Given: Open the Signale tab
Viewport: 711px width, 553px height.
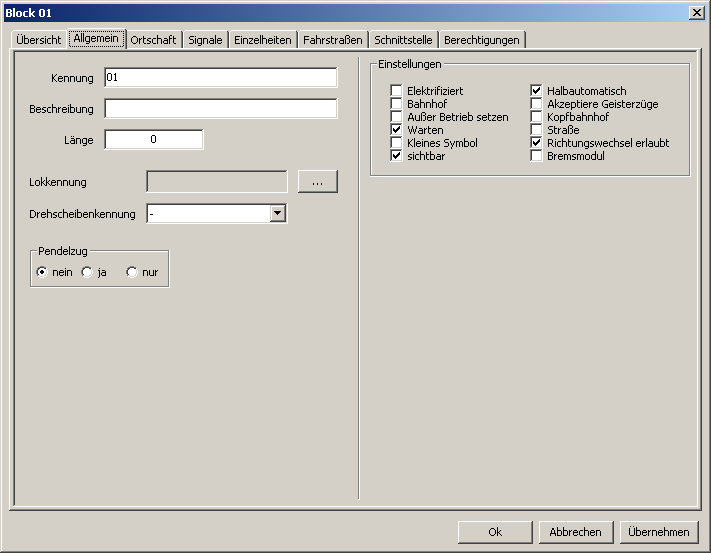Looking at the screenshot, I should pyautogui.click(x=205, y=40).
